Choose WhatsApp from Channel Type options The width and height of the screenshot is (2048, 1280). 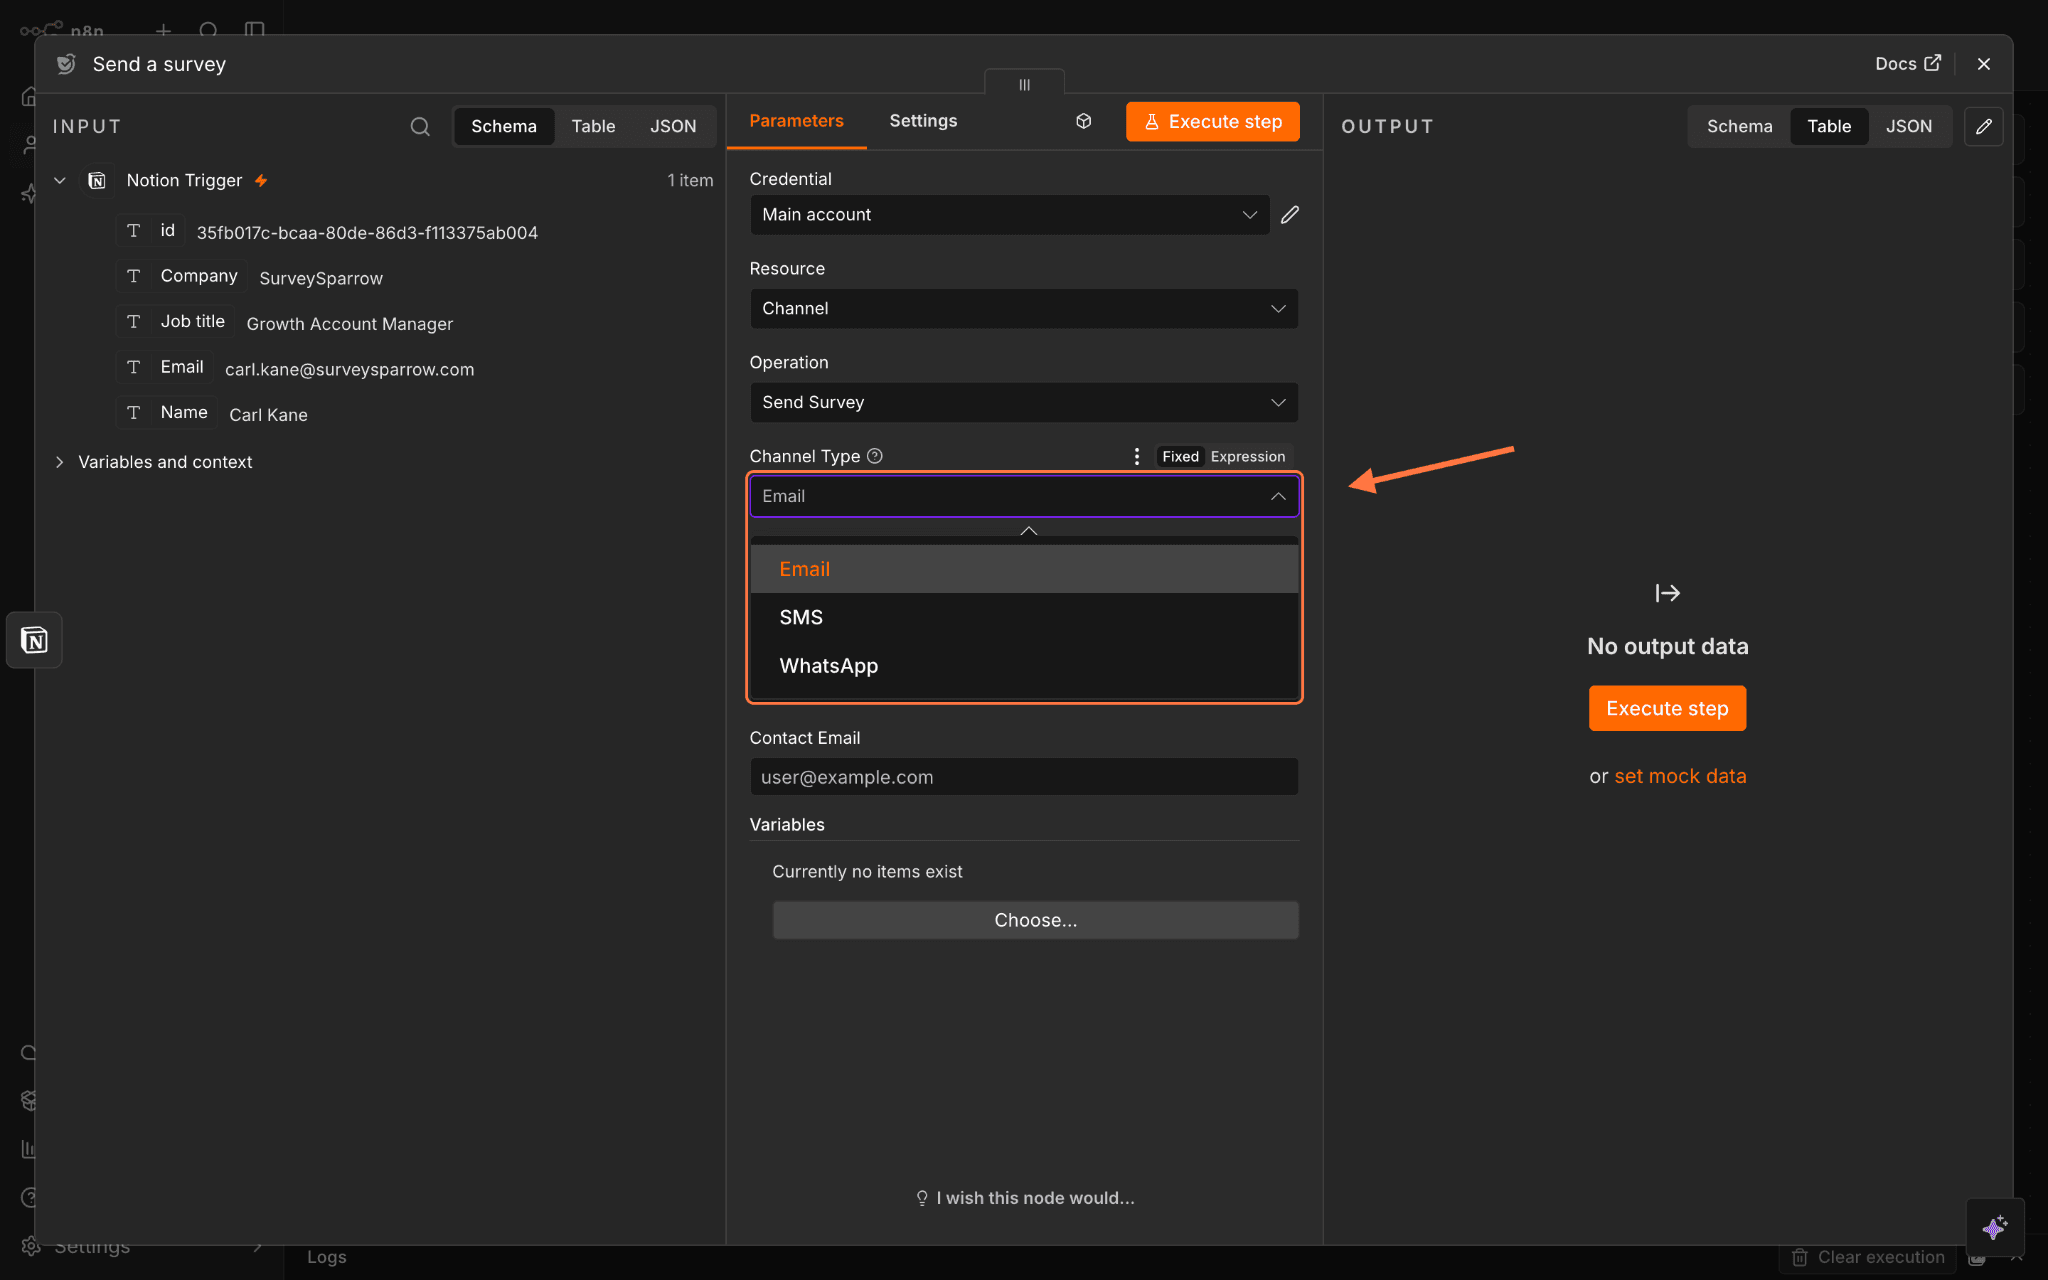point(1024,666)
